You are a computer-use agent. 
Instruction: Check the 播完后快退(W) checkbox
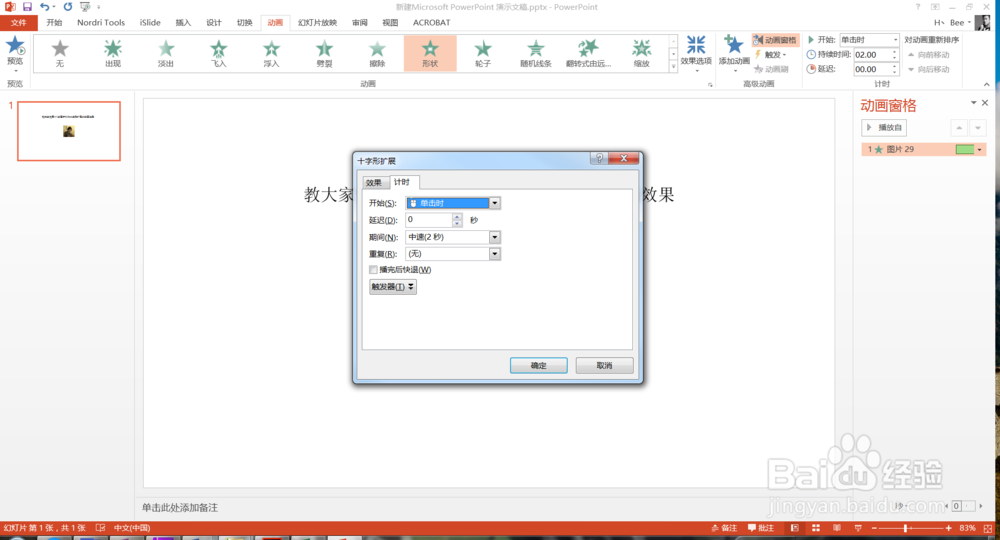[373, 270]
